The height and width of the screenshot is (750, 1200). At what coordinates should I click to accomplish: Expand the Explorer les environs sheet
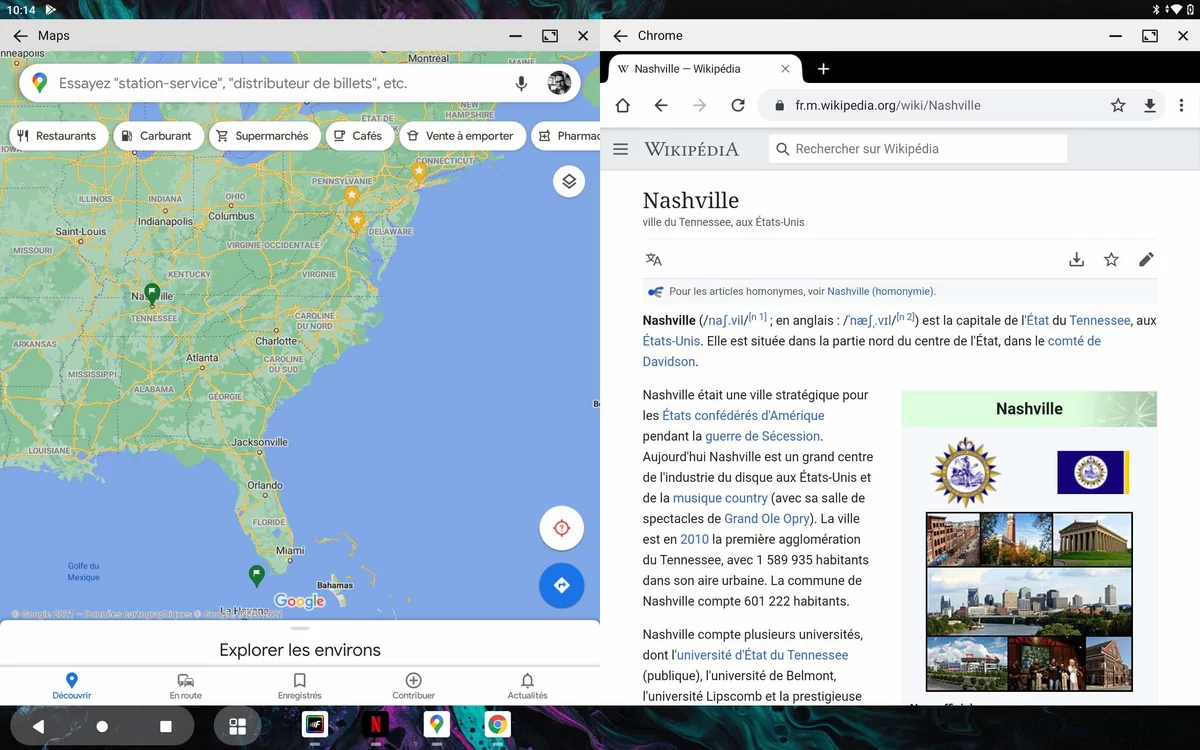point(300,644)
